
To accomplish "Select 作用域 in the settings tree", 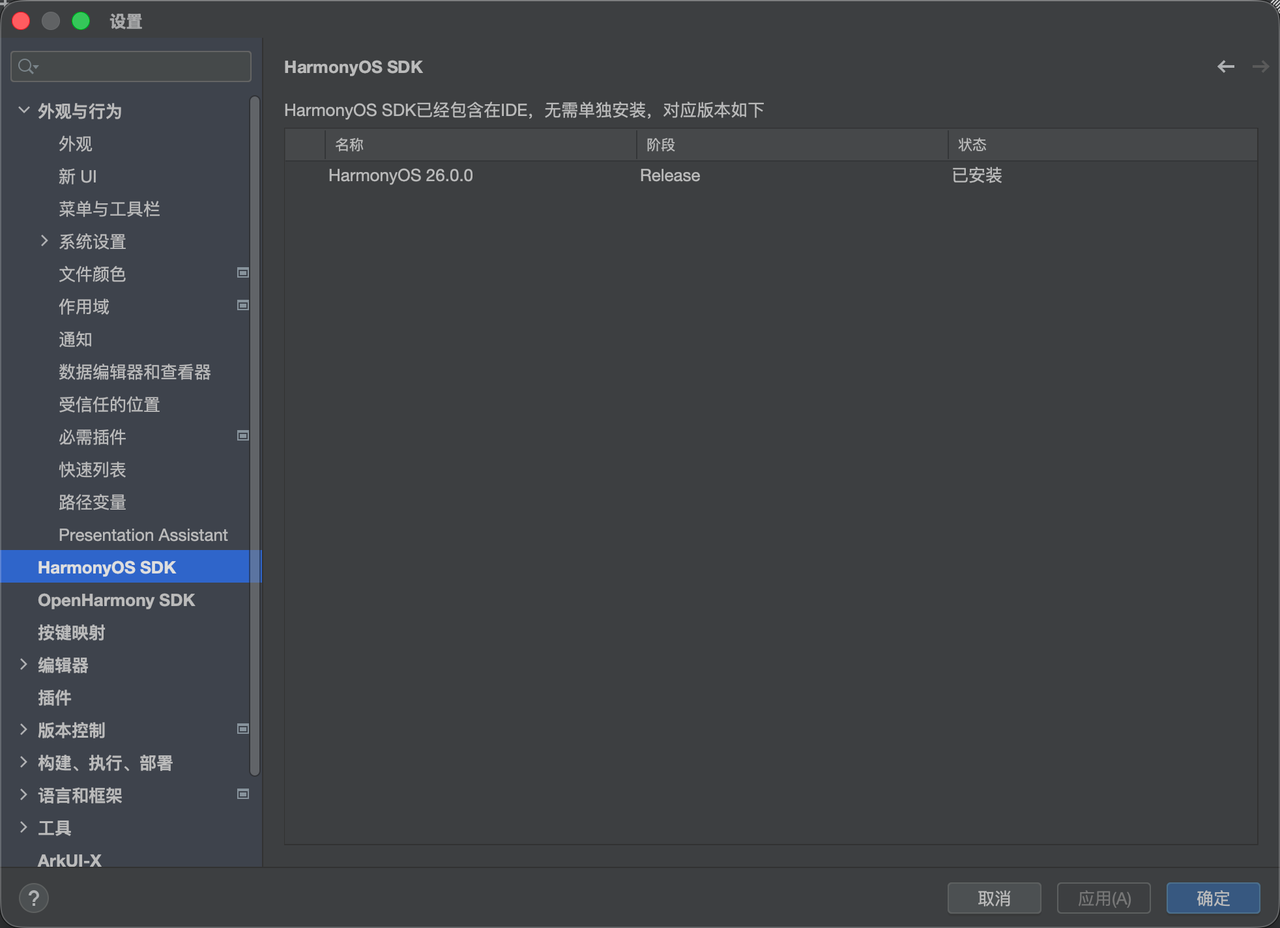I will coord(84,307).
